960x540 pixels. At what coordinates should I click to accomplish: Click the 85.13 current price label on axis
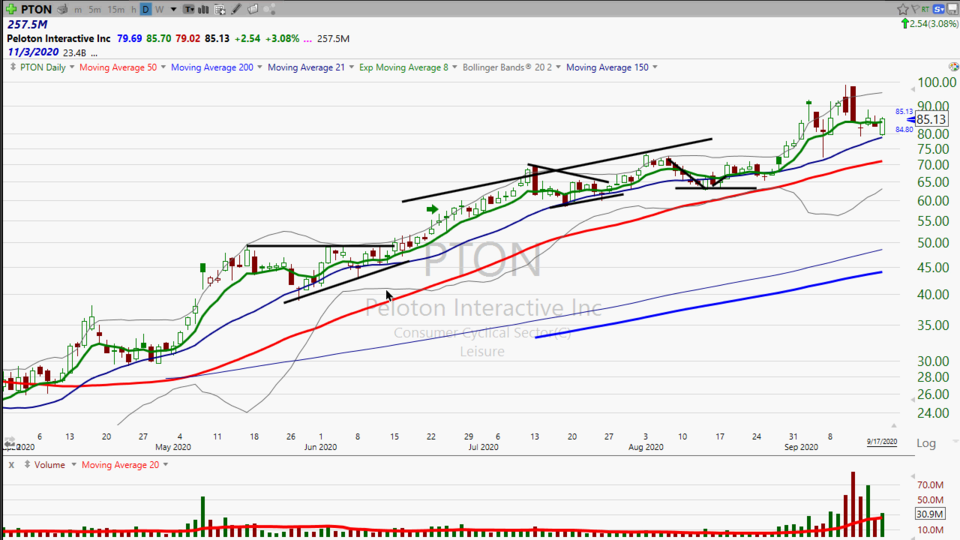pyautogui.click(x=931, y=119)
